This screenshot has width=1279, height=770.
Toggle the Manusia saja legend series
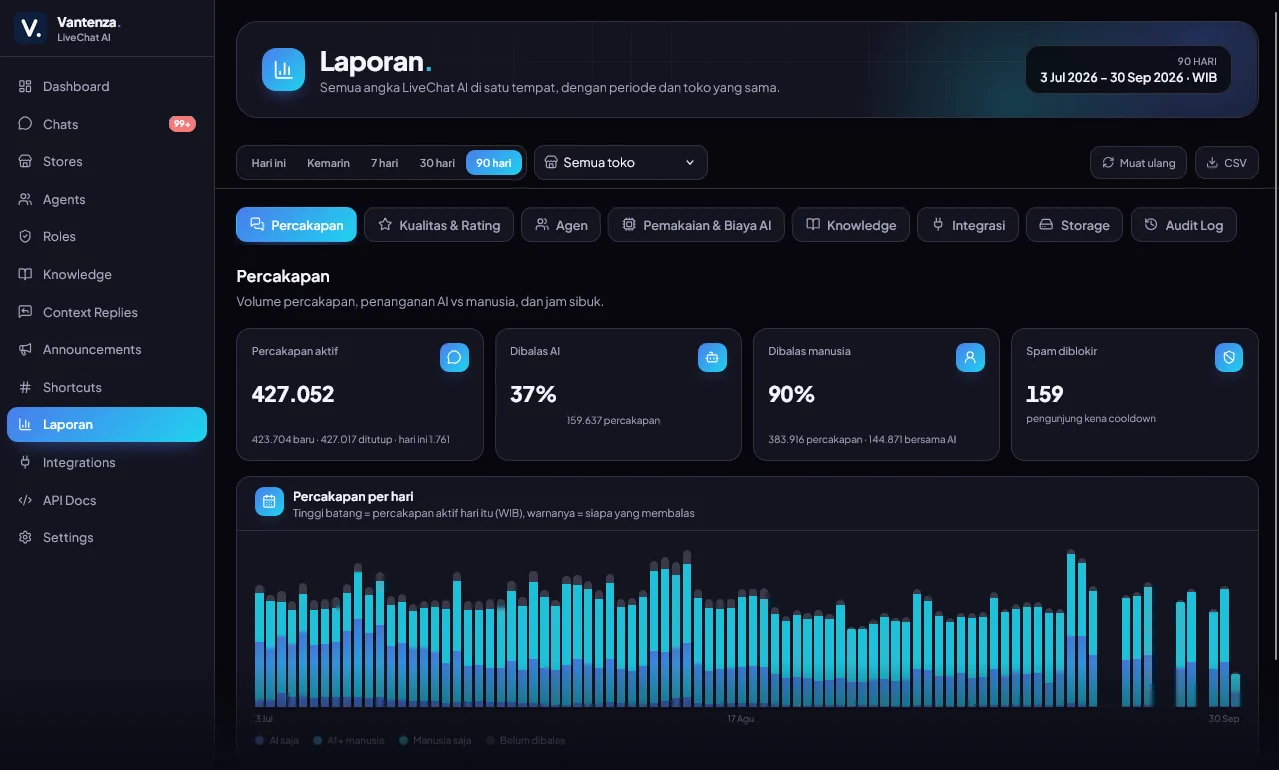(435, 741)
